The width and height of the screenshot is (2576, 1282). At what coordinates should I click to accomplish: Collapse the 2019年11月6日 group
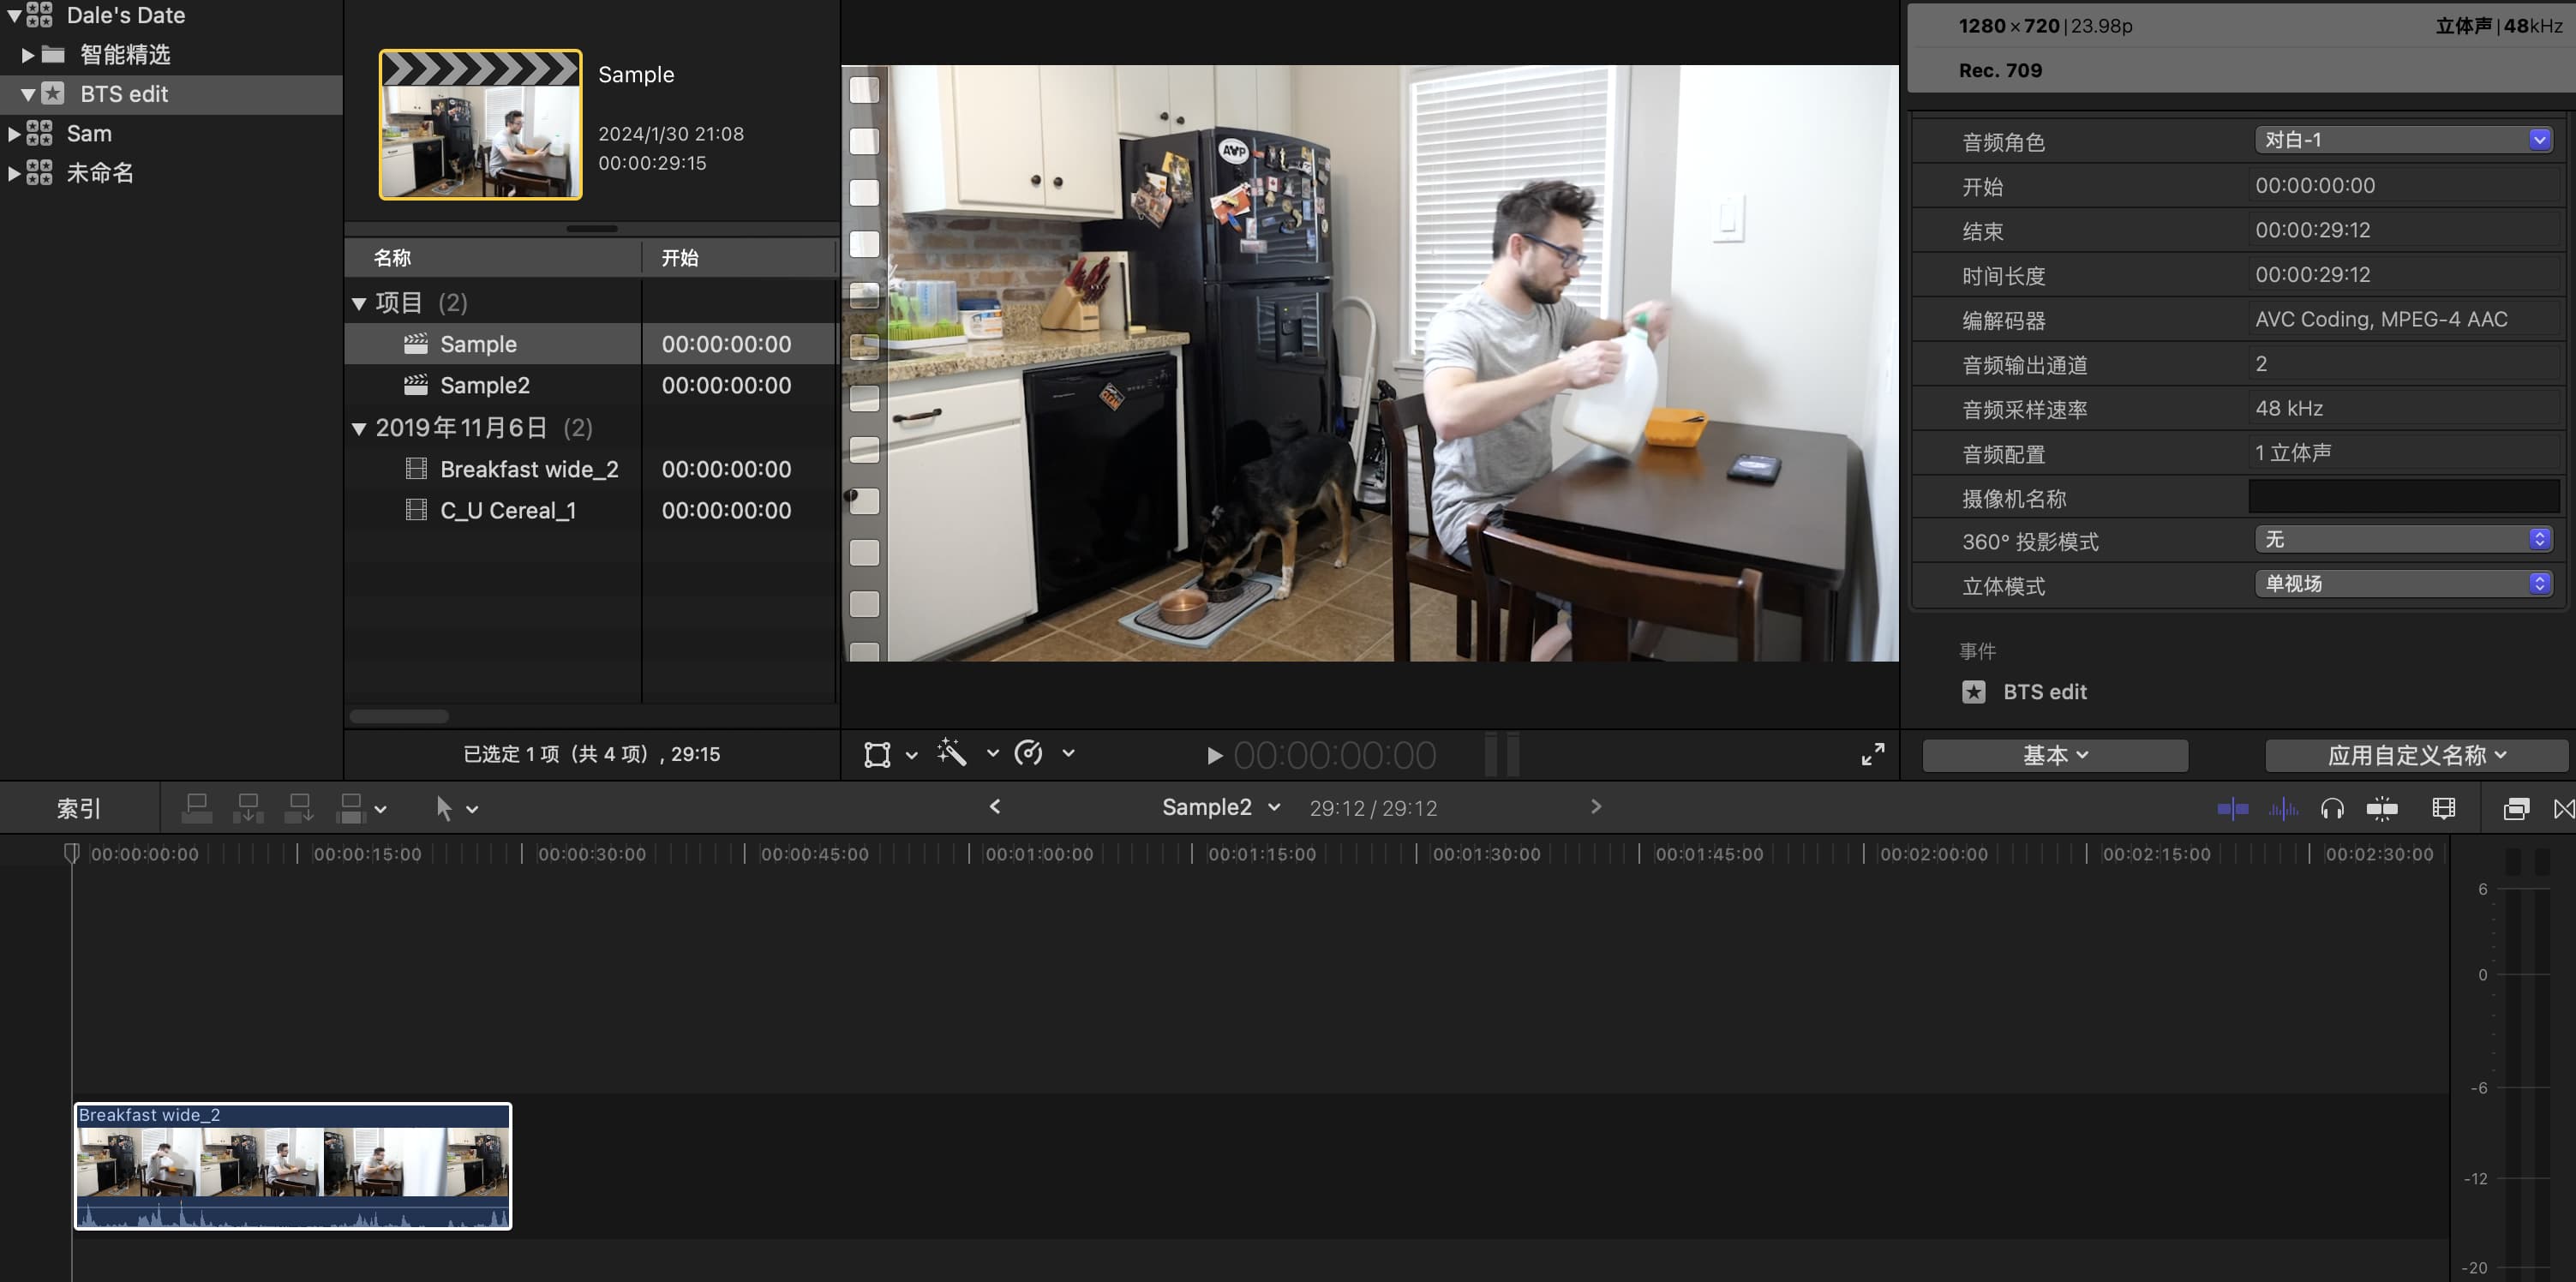tap(359, 429)
